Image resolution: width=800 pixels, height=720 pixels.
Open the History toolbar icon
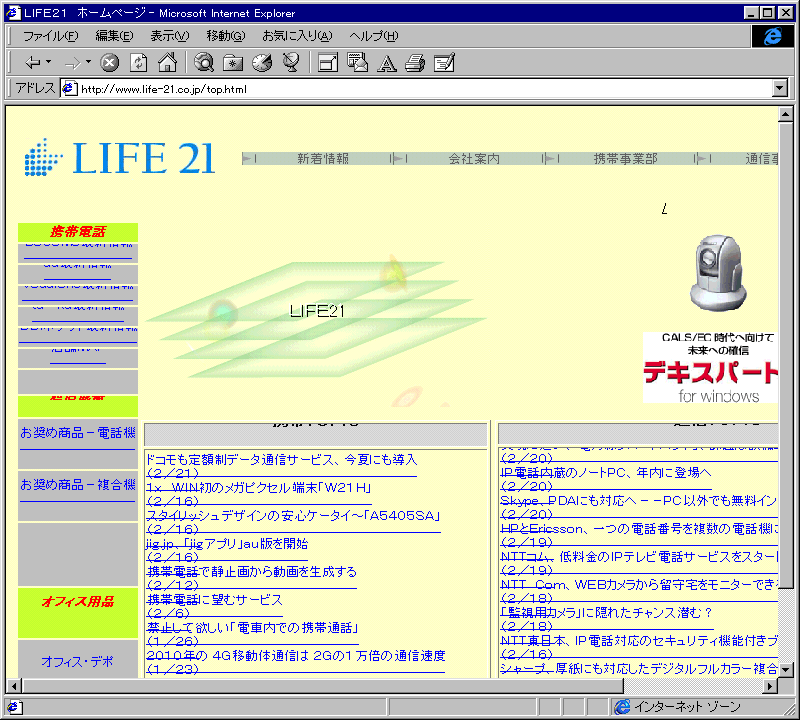[262, 62]
